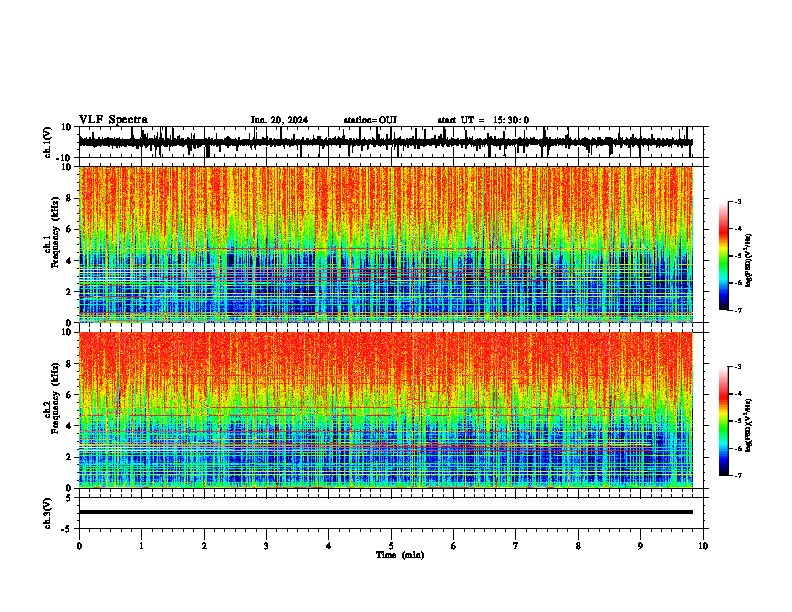Click the "0" tick on the time axis

[x=79, y=546]
